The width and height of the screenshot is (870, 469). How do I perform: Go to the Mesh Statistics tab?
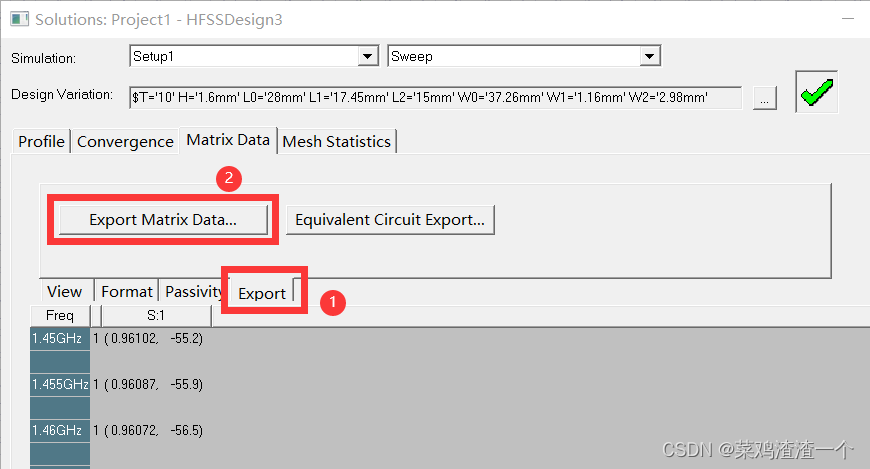click(336, 142)
